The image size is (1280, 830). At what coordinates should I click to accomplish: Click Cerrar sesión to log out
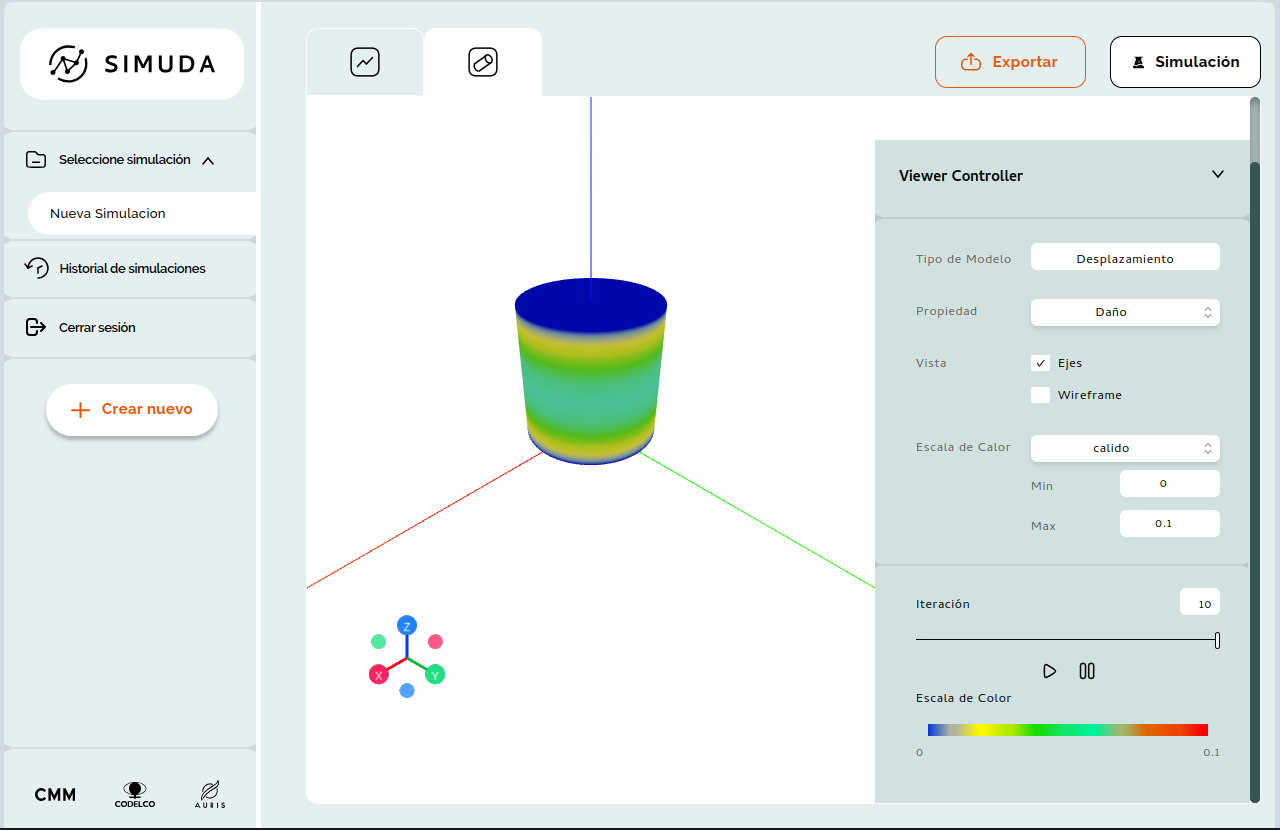click(97, 327)
